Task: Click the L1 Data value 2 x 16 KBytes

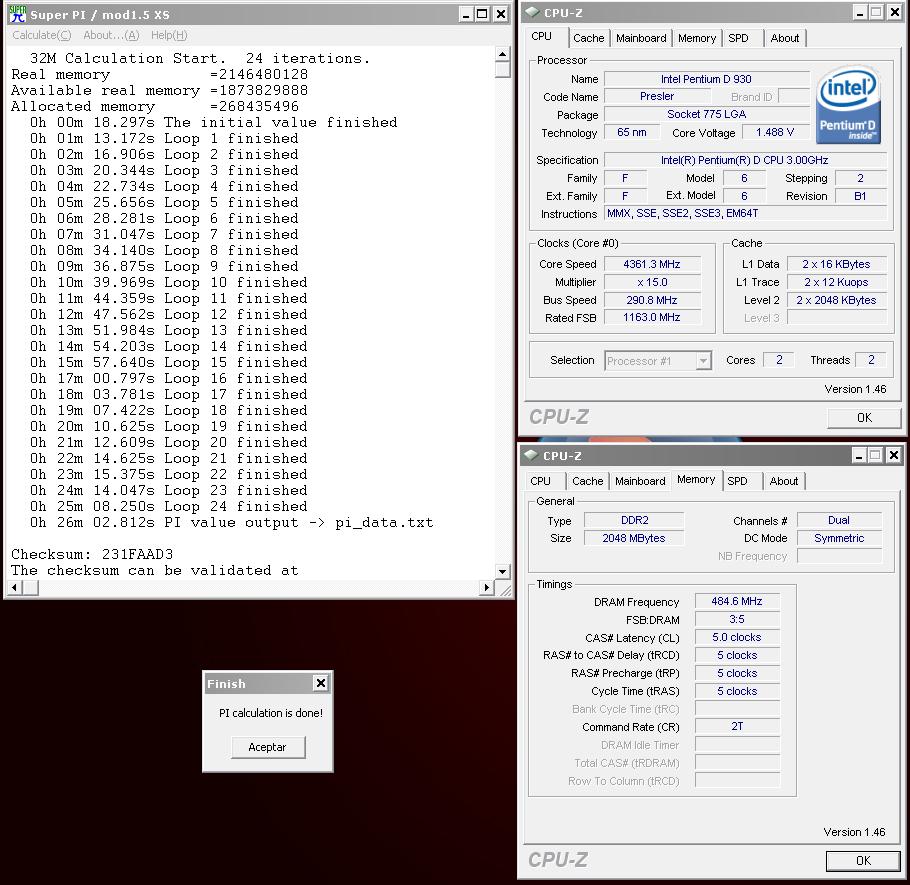Action: 836,265
